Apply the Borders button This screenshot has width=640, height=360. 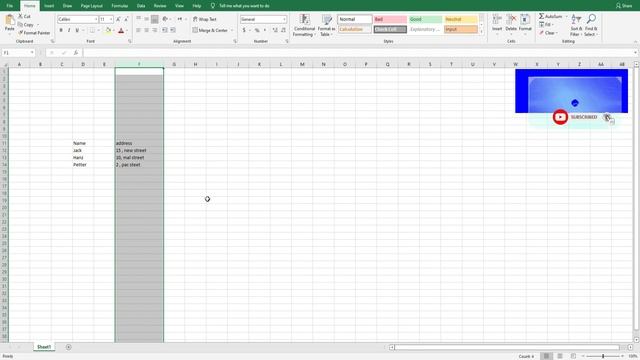(92, 30)
